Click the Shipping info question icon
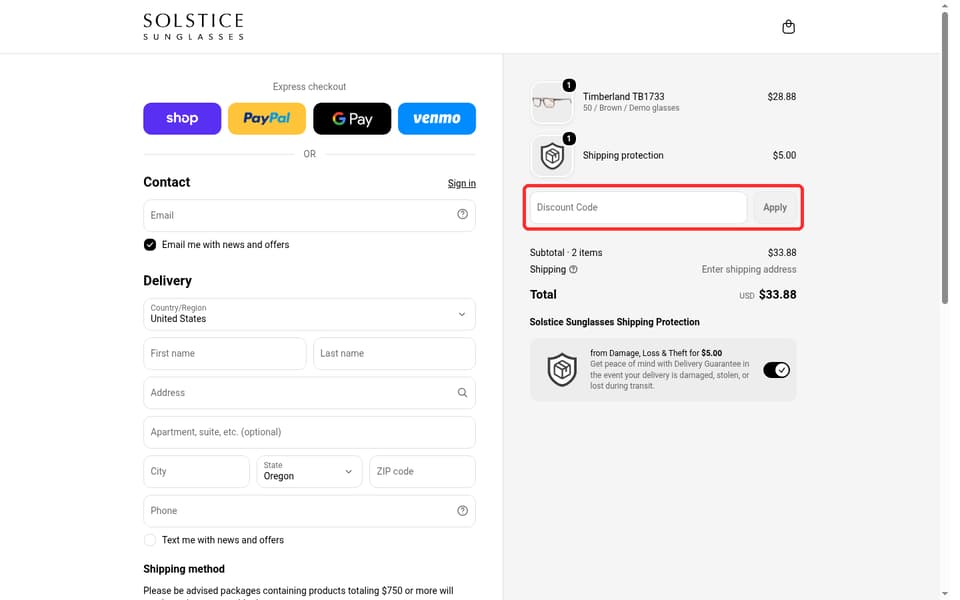Viewport: 960px width, 600px height. click(x=573, y=269)
